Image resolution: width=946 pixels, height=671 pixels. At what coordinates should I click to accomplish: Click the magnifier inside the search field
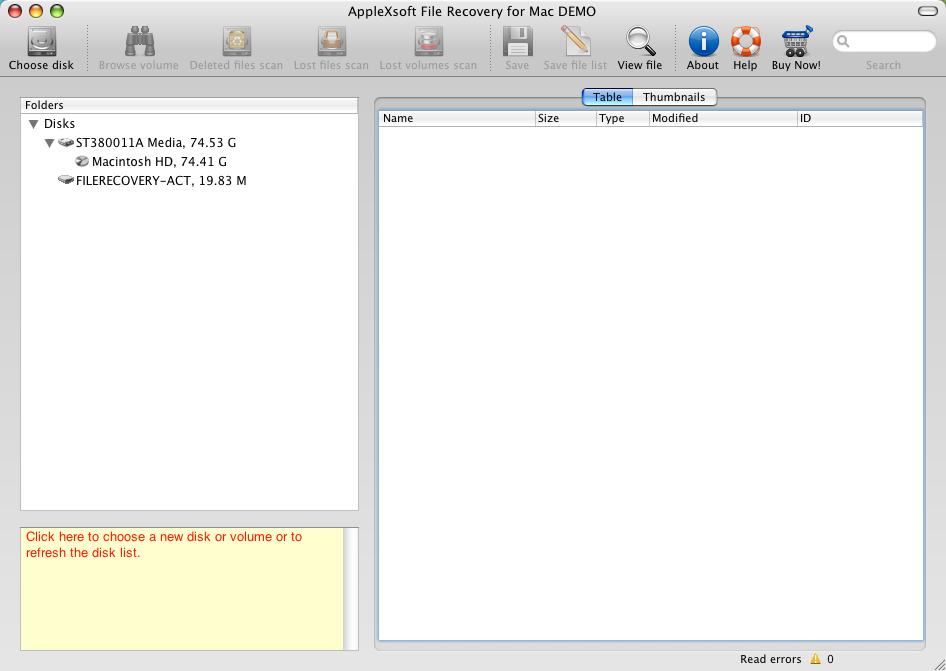843,42
